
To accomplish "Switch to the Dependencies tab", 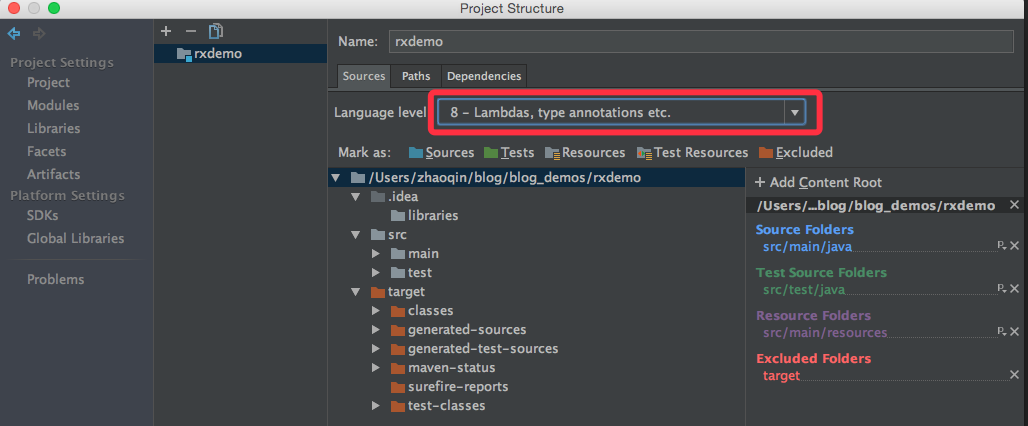I will coord(483,76).
